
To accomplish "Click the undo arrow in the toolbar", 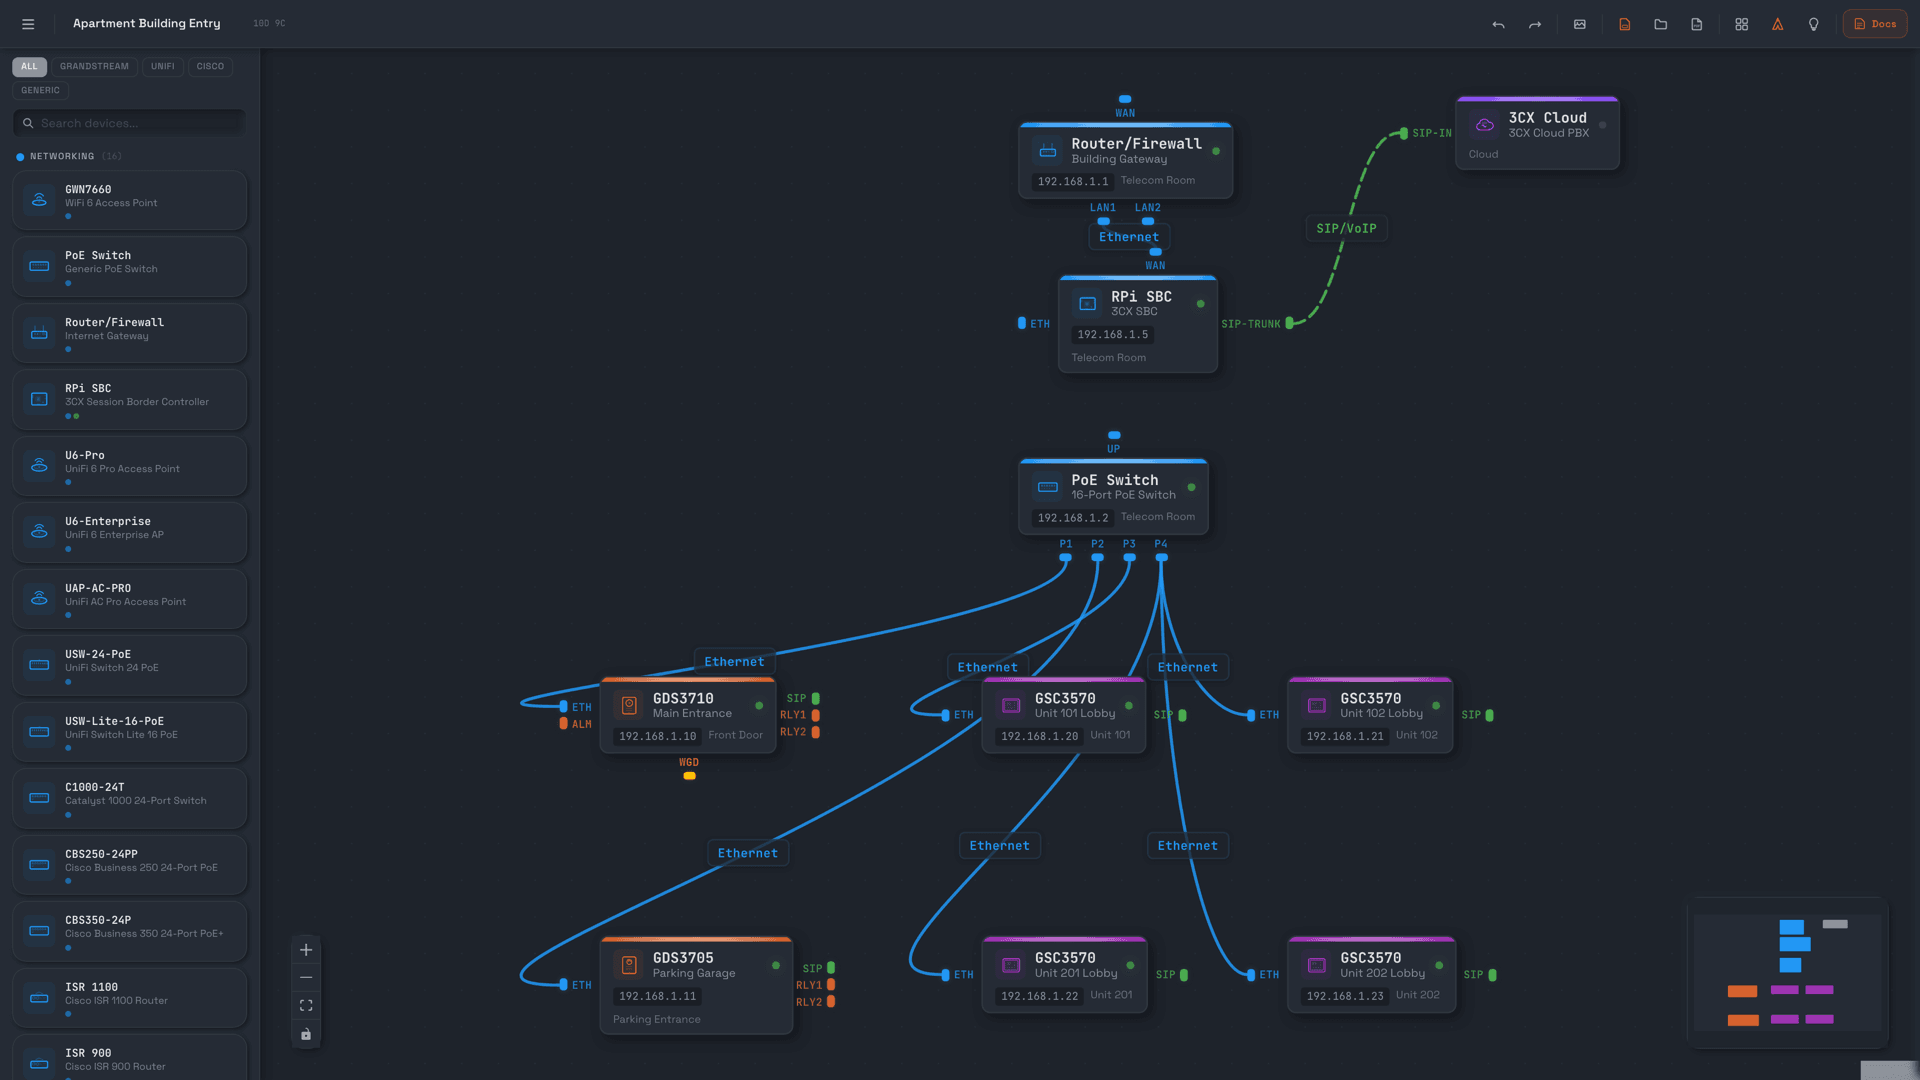I will tap(1498, 24).
